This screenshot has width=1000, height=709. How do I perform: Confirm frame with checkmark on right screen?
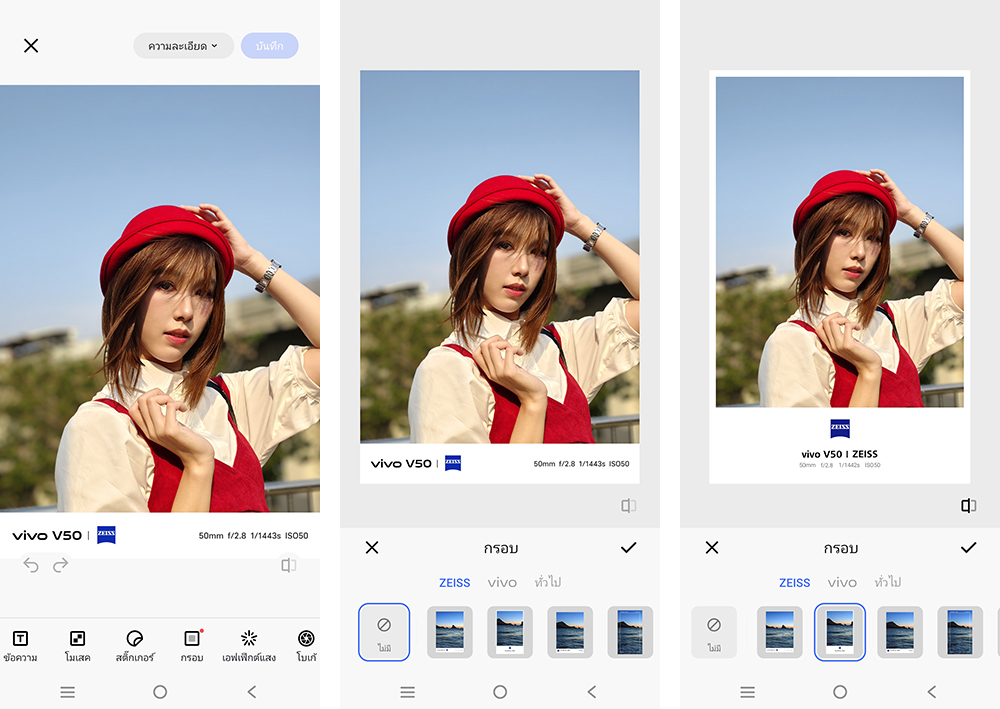coord(968,548)
